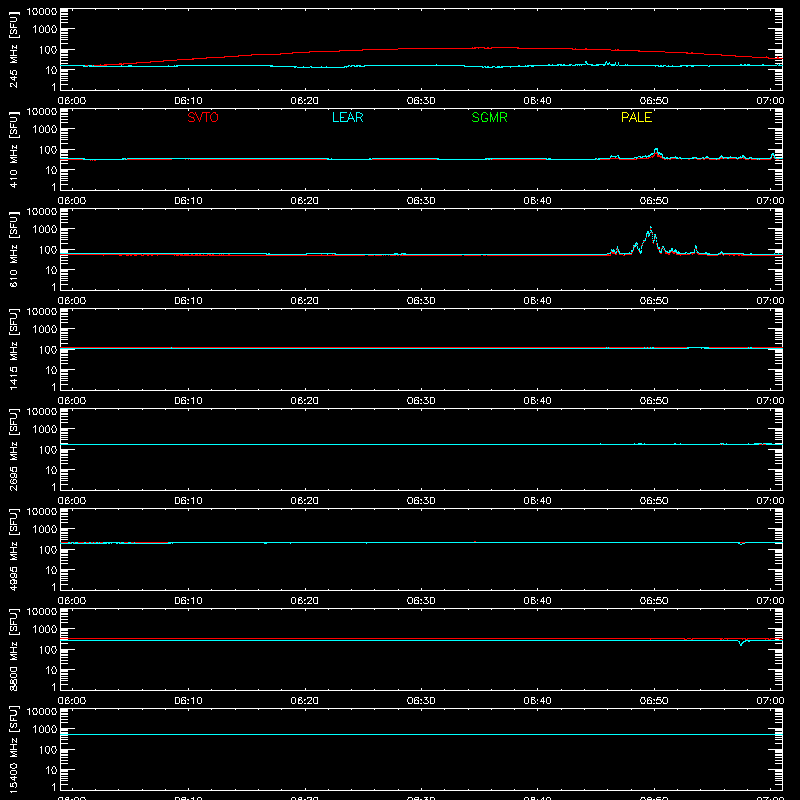The width and height of the screenshot is (800, 800).
Task: Select the '15400 MHz [SFU]' axis title
Action: point(13,749)
